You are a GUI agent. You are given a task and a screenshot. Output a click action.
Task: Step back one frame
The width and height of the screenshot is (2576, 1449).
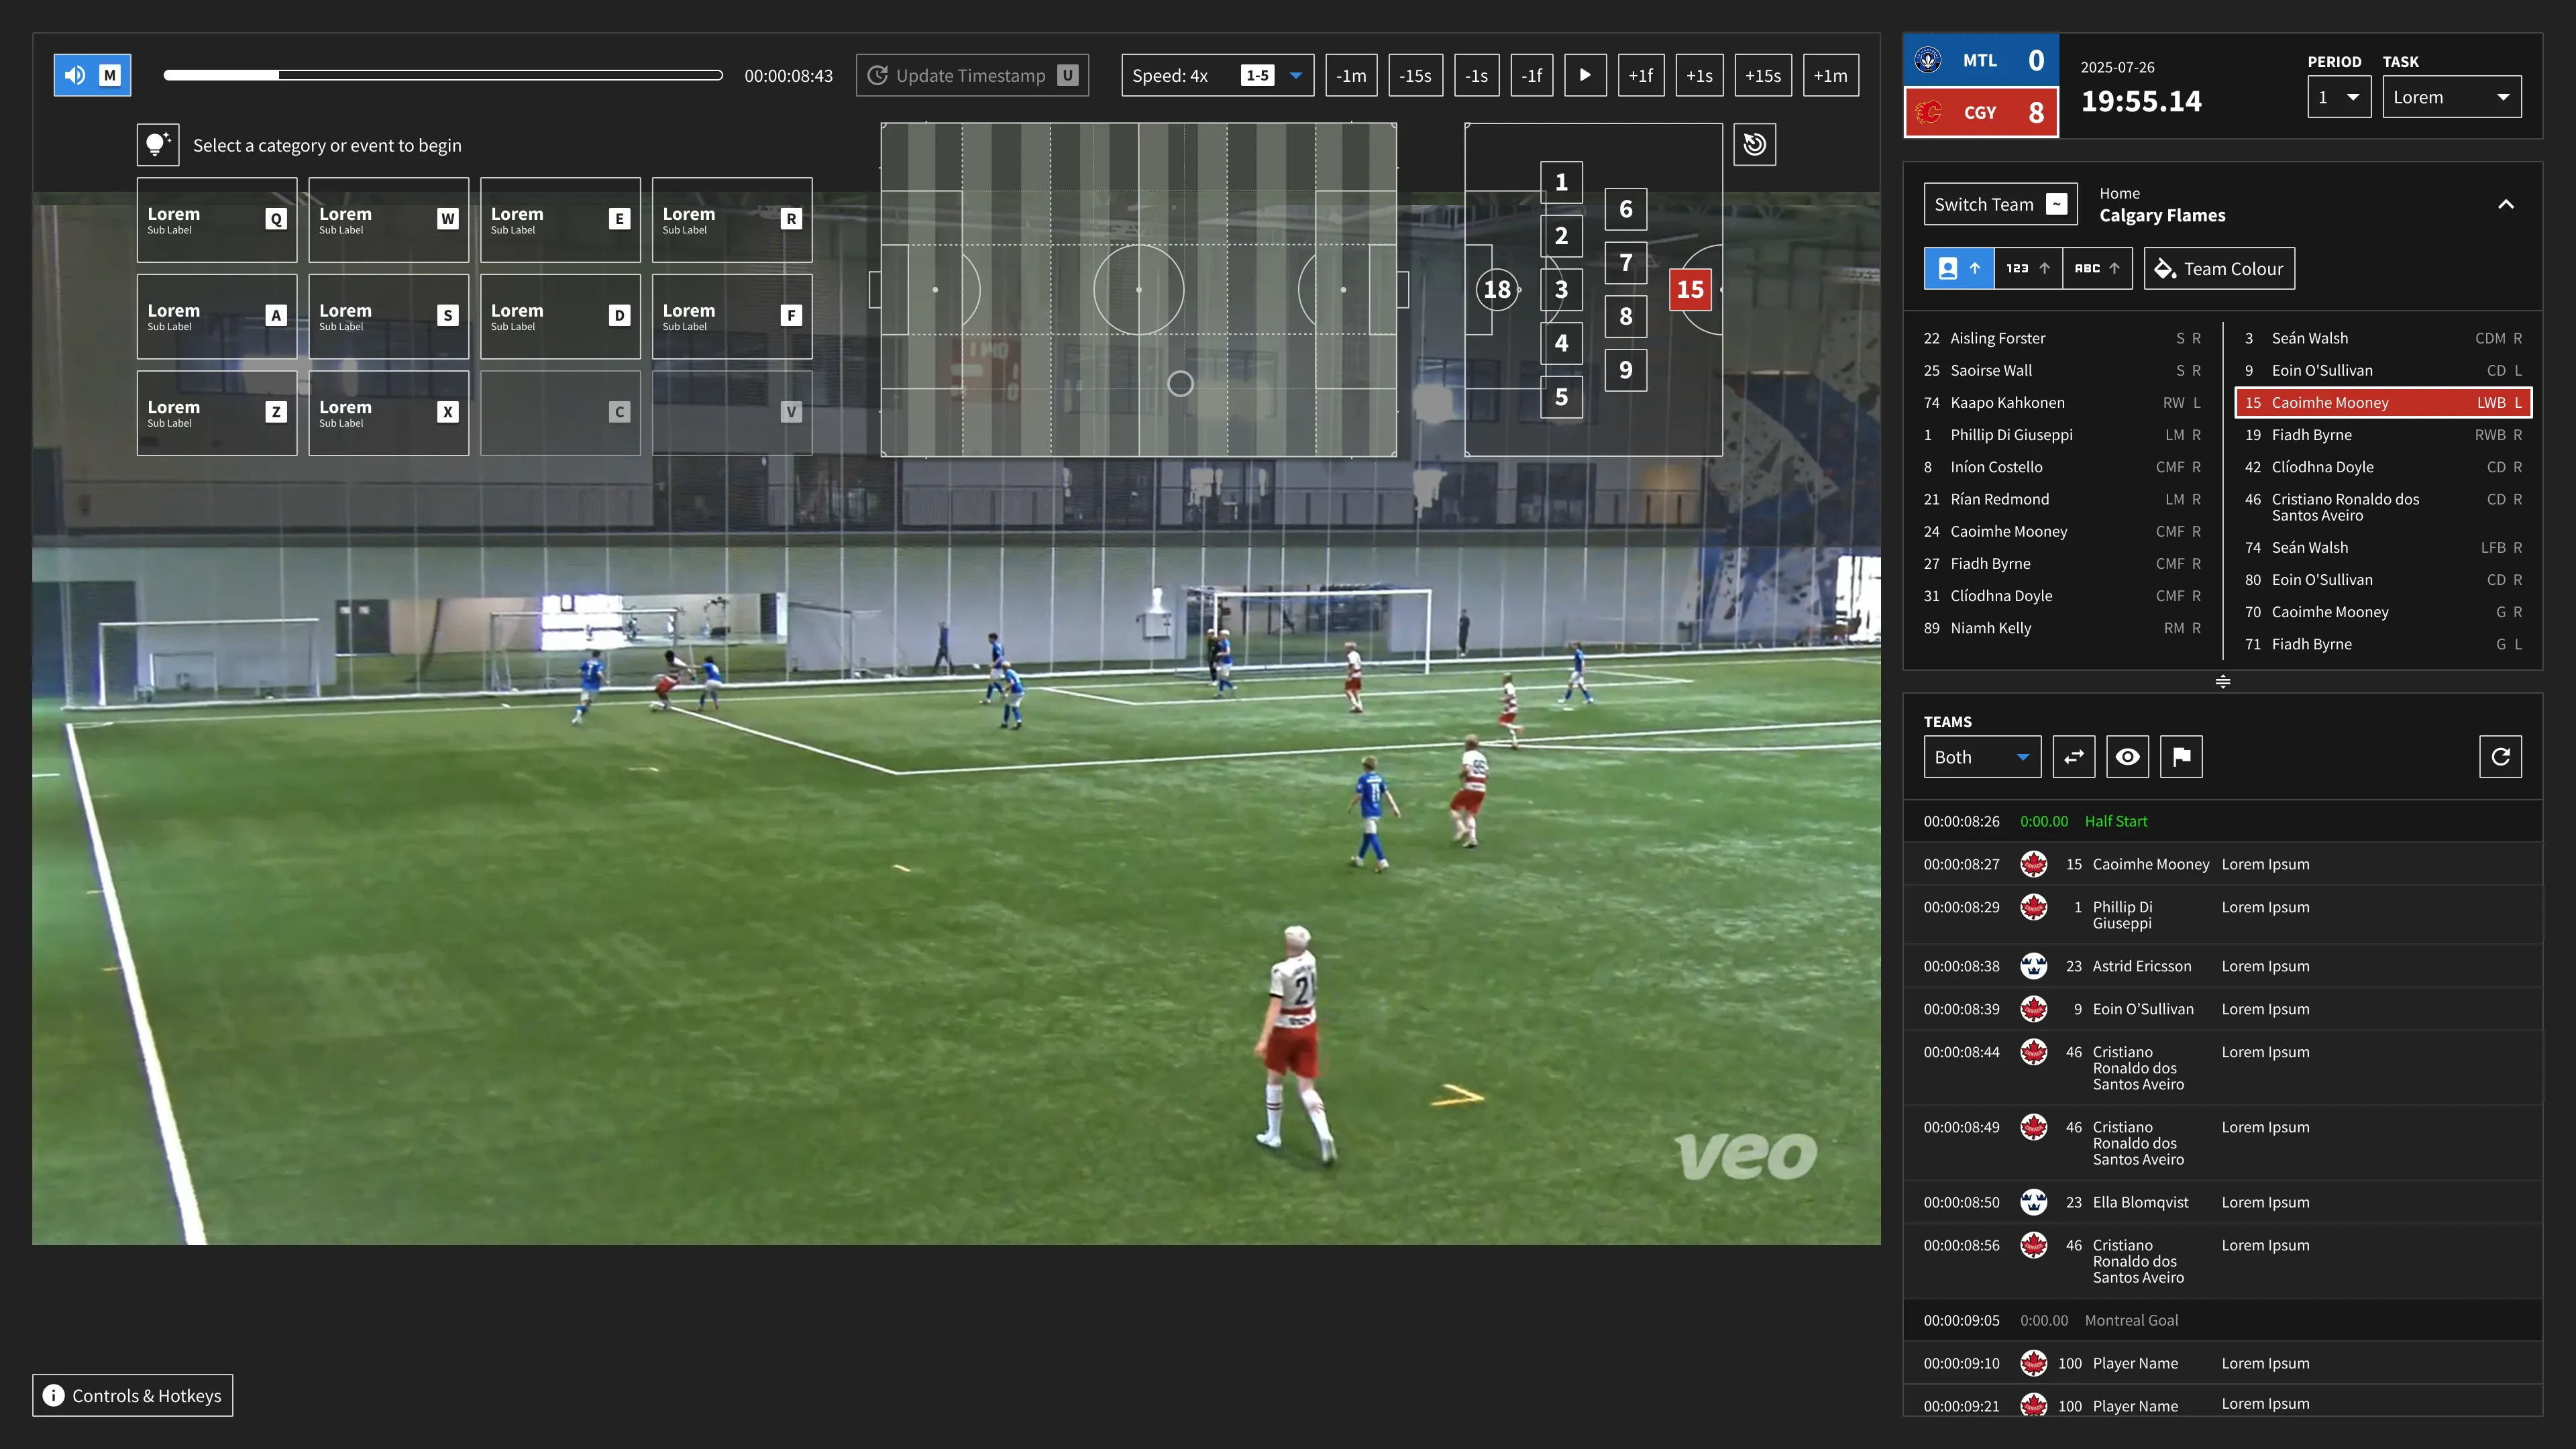(x=1531, y=75)
